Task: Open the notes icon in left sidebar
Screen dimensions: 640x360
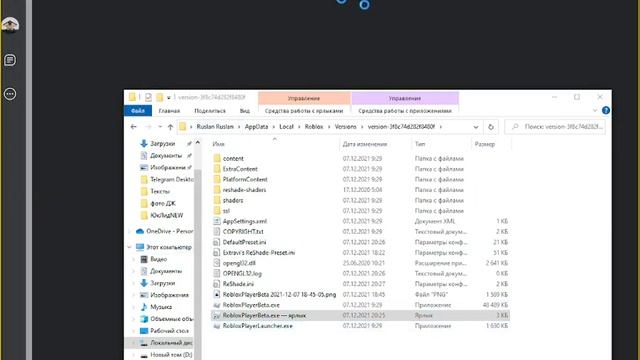Action: click(x=10, y=60)
